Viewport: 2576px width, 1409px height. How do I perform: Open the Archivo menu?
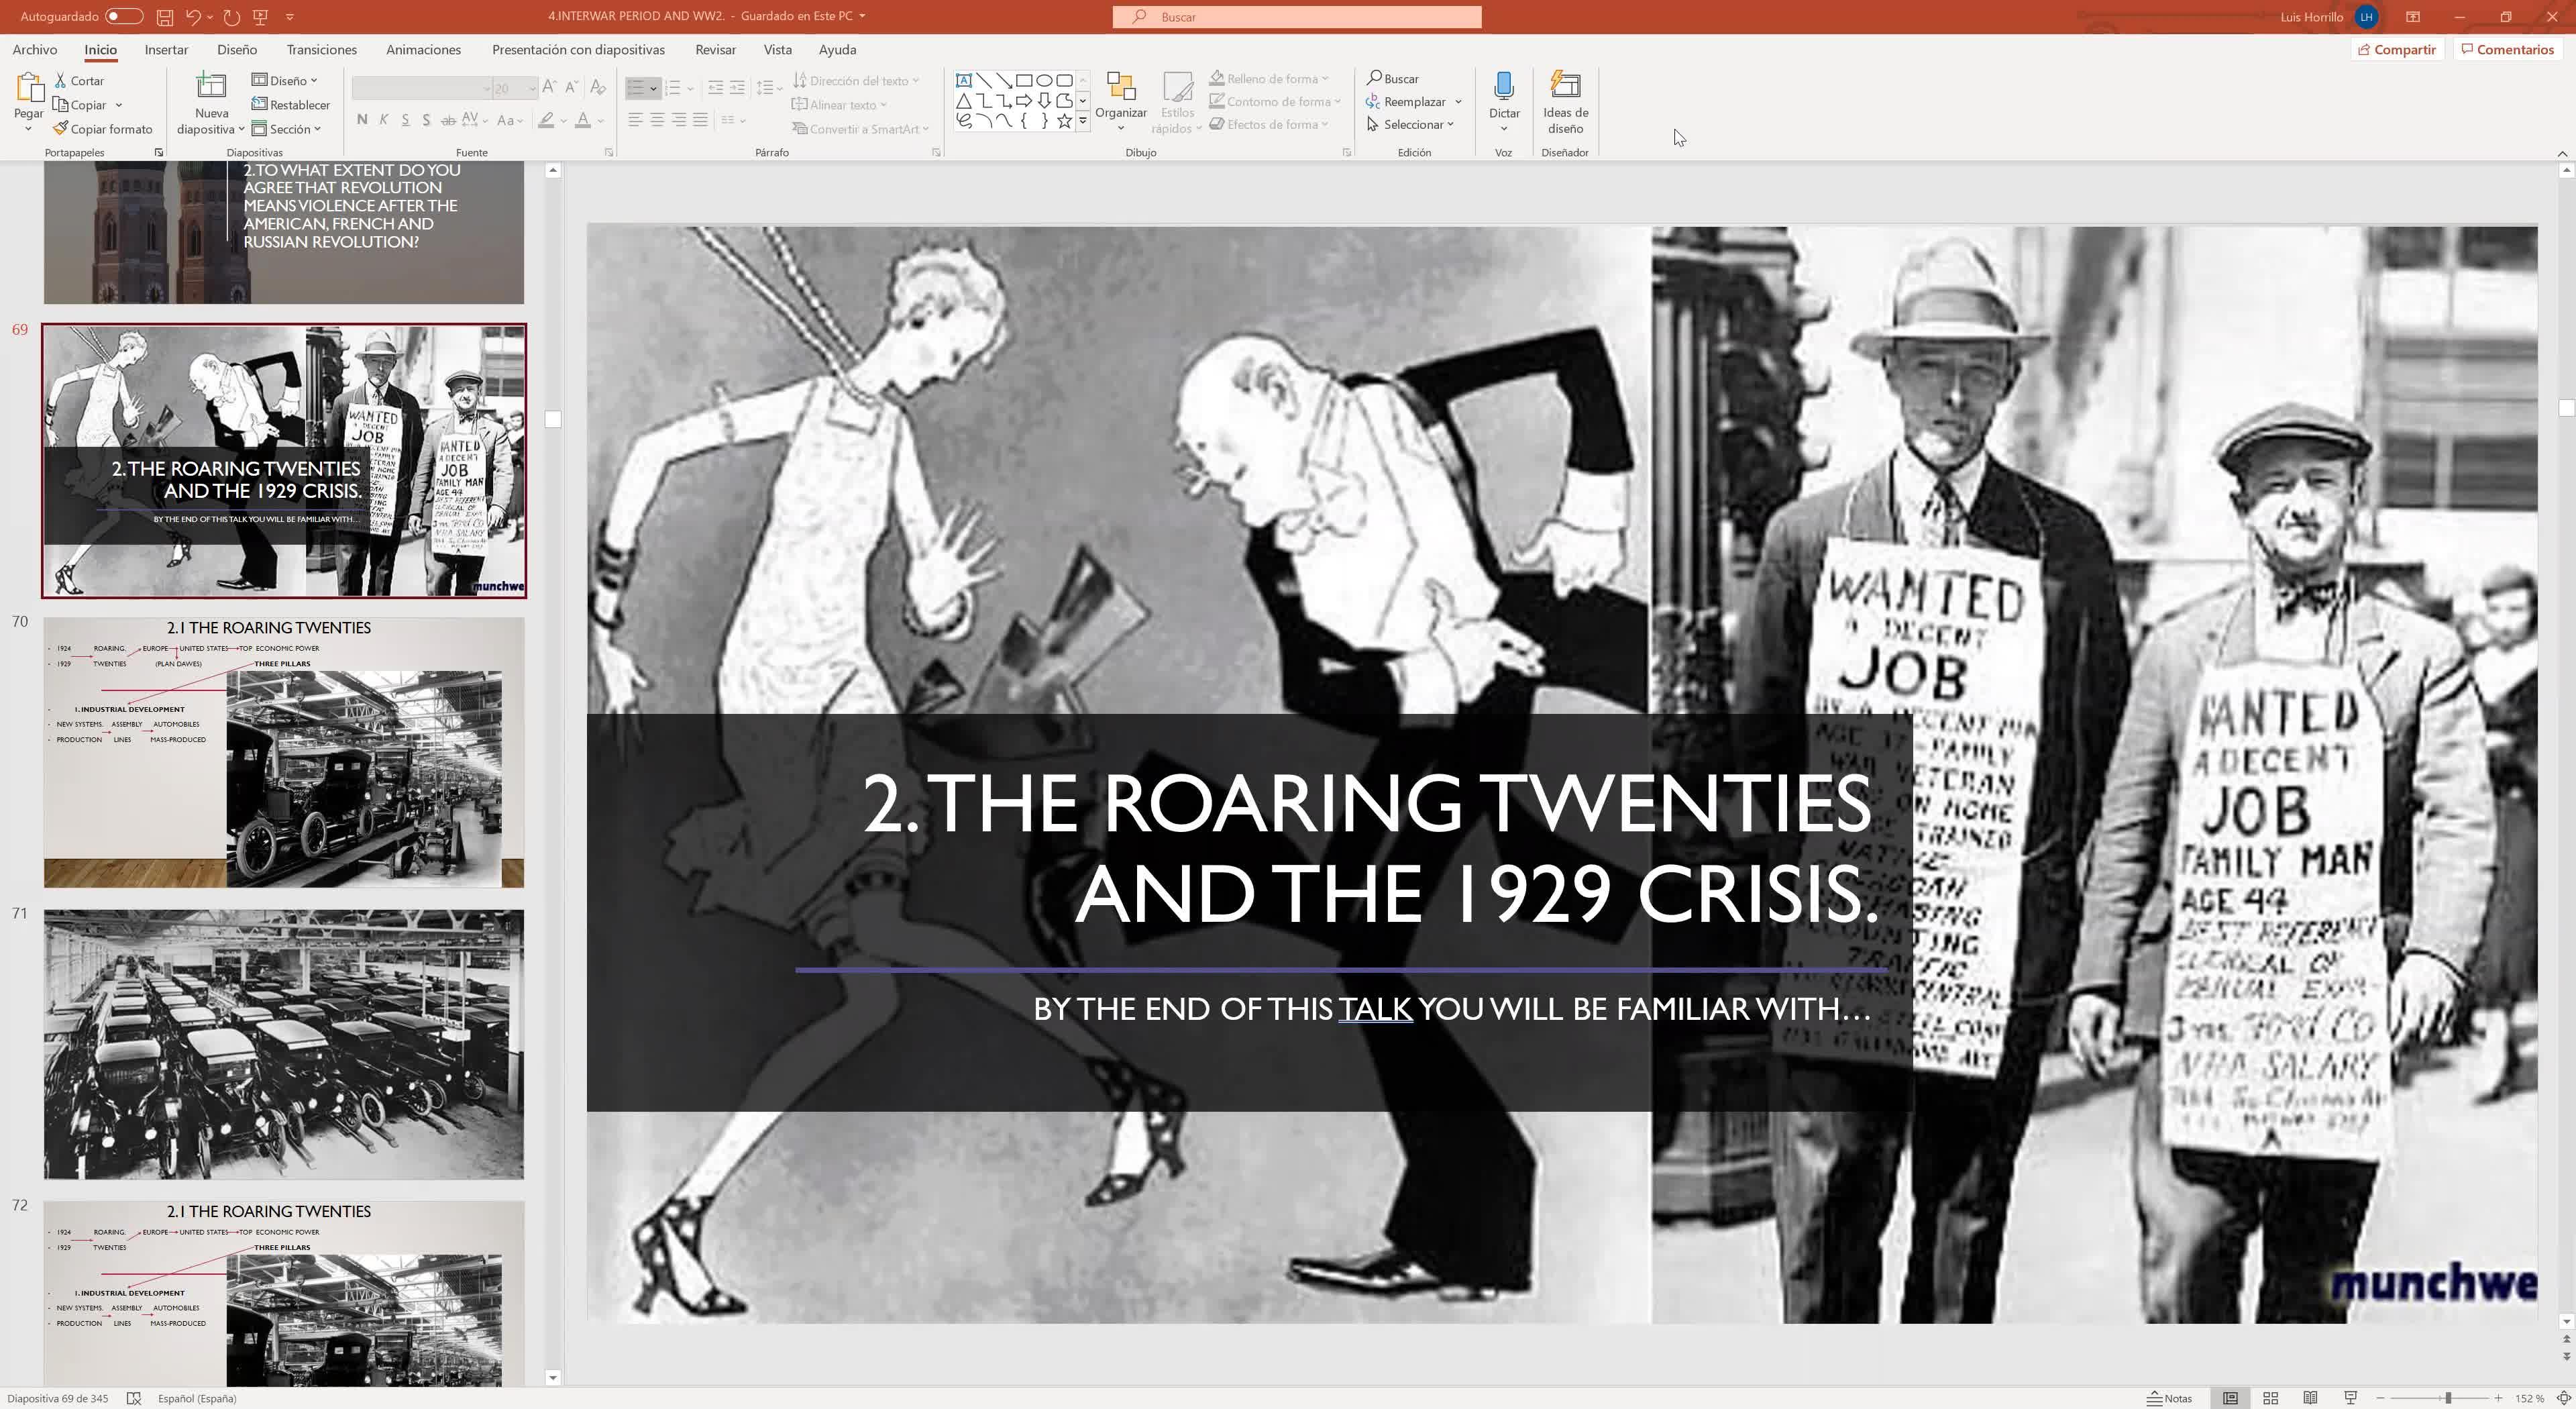pyautogui.click(x=34, y=49)
